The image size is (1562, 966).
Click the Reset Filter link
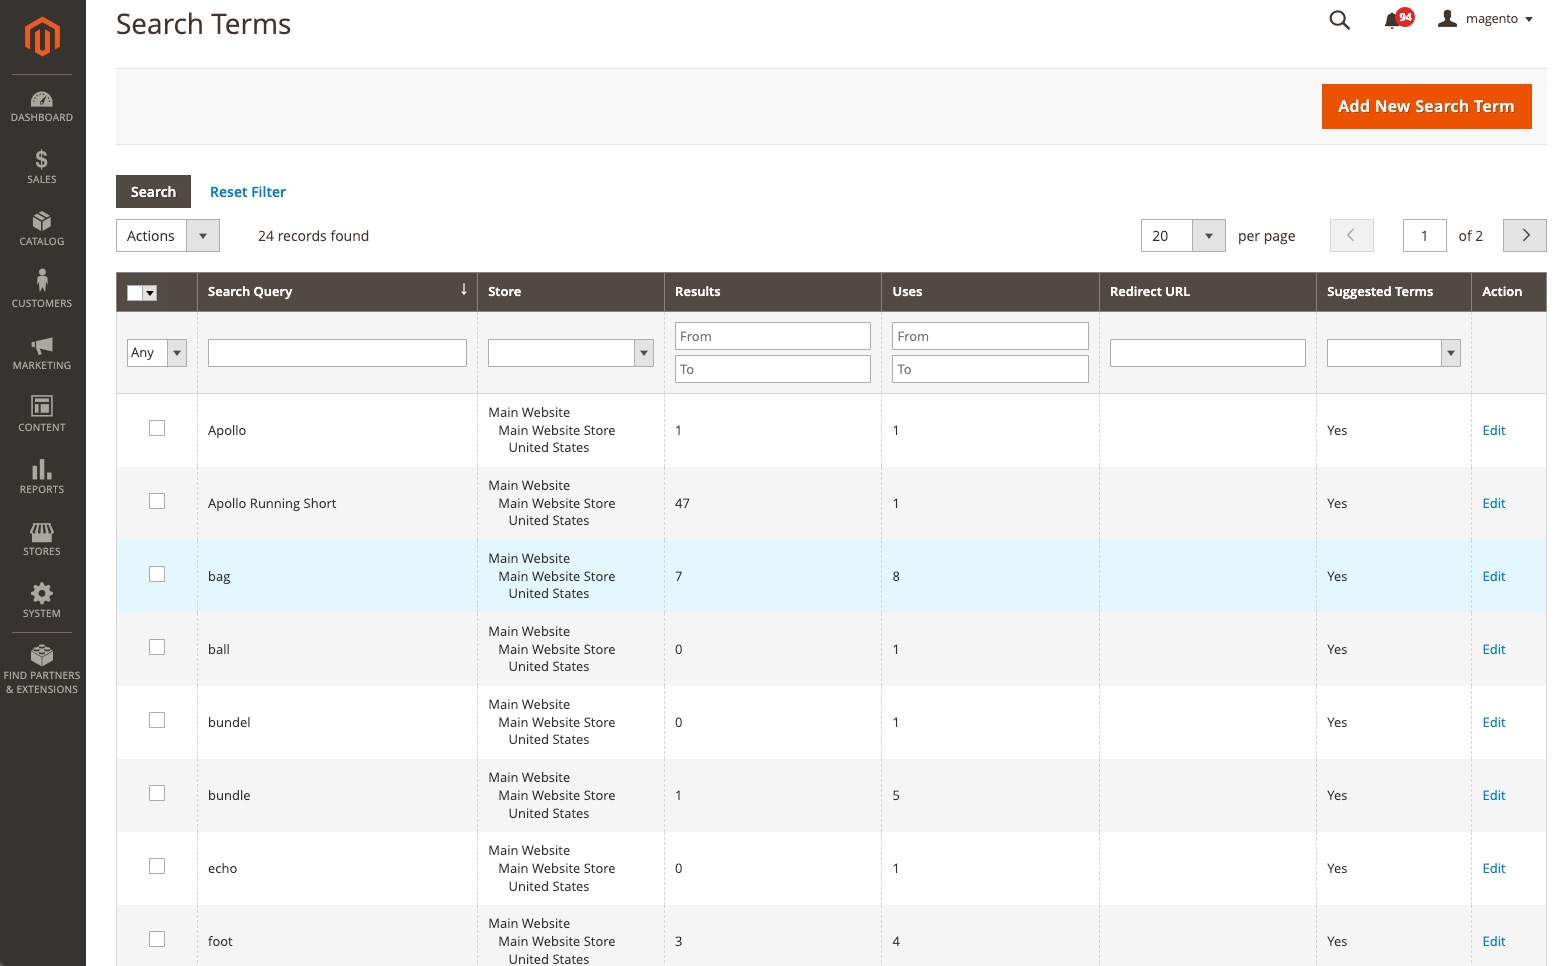(x=248, y=192)
